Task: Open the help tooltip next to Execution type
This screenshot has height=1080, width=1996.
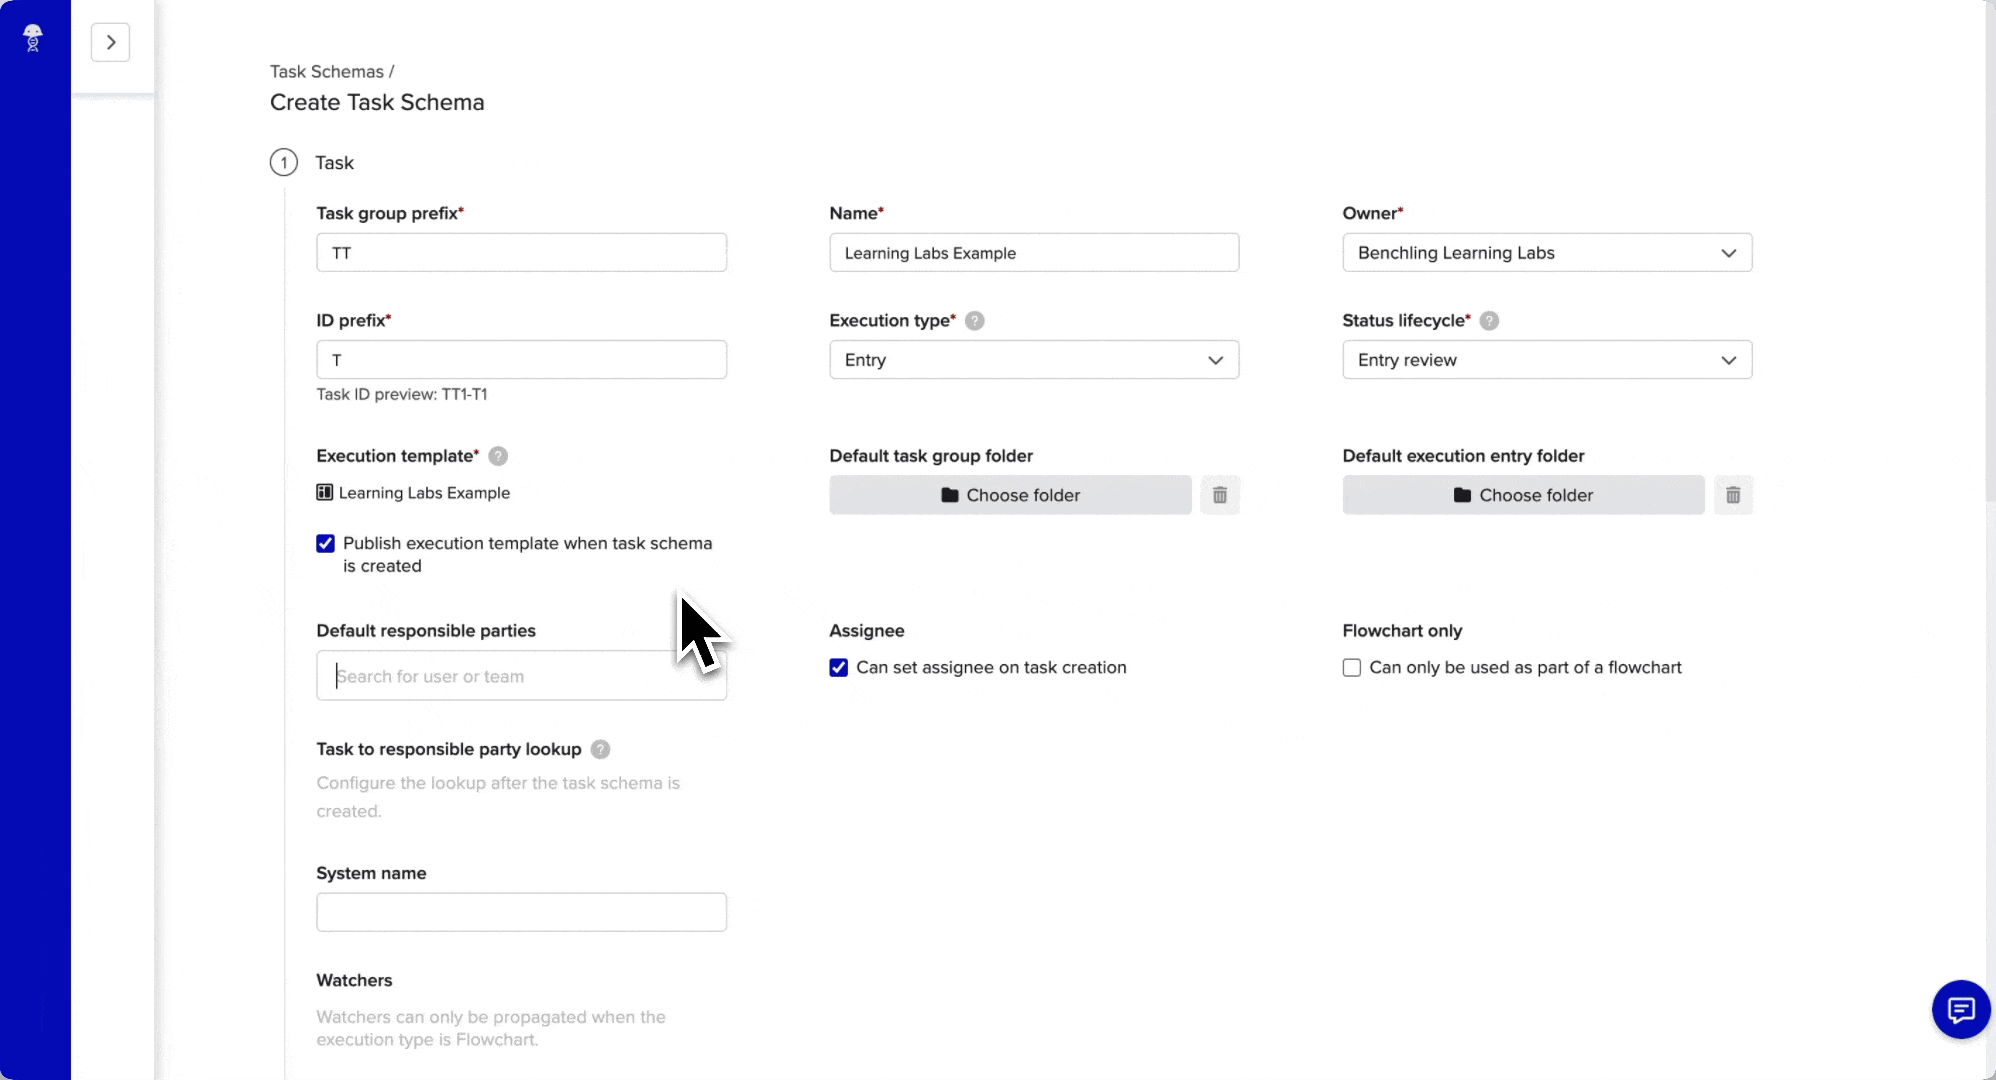Action: (x=976, y=321)
